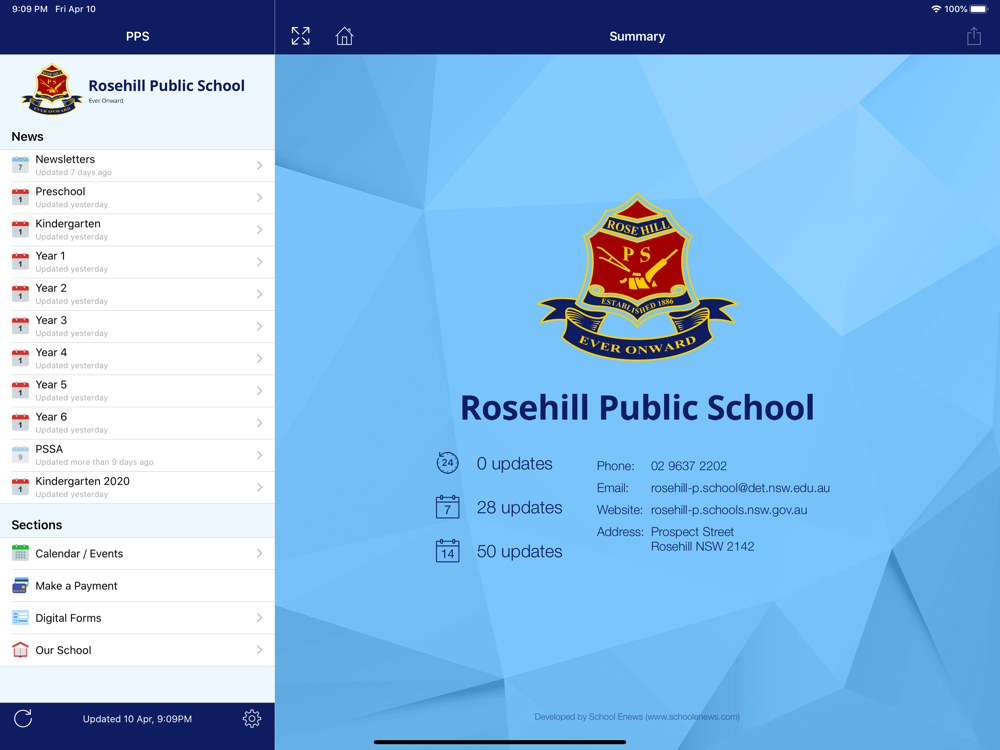Screen dimensions: 1000x750
Task: Open Kindergarten 2020 news item
Action: pyautogui.click(x=137, y=487)
